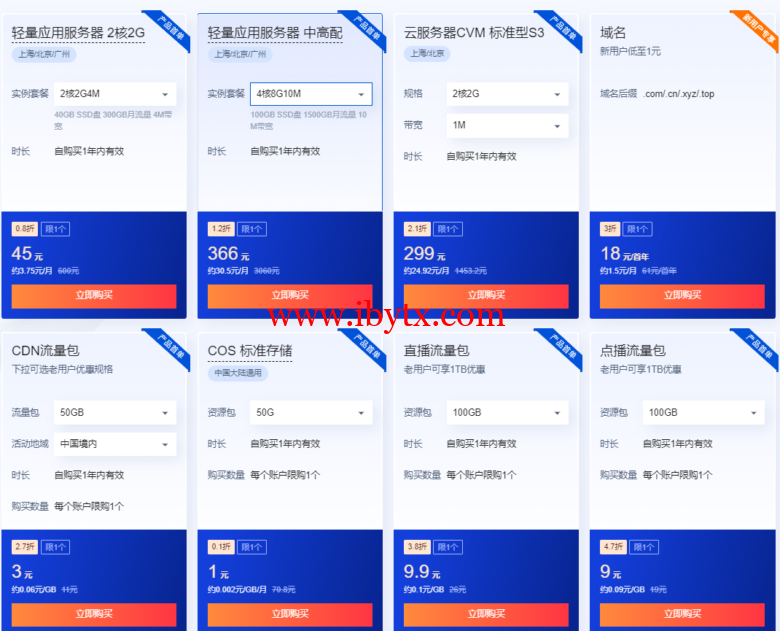The image size is (780, 631).
Task: Expand the 1M bandwidth dropdown
Action: (507, 125)
